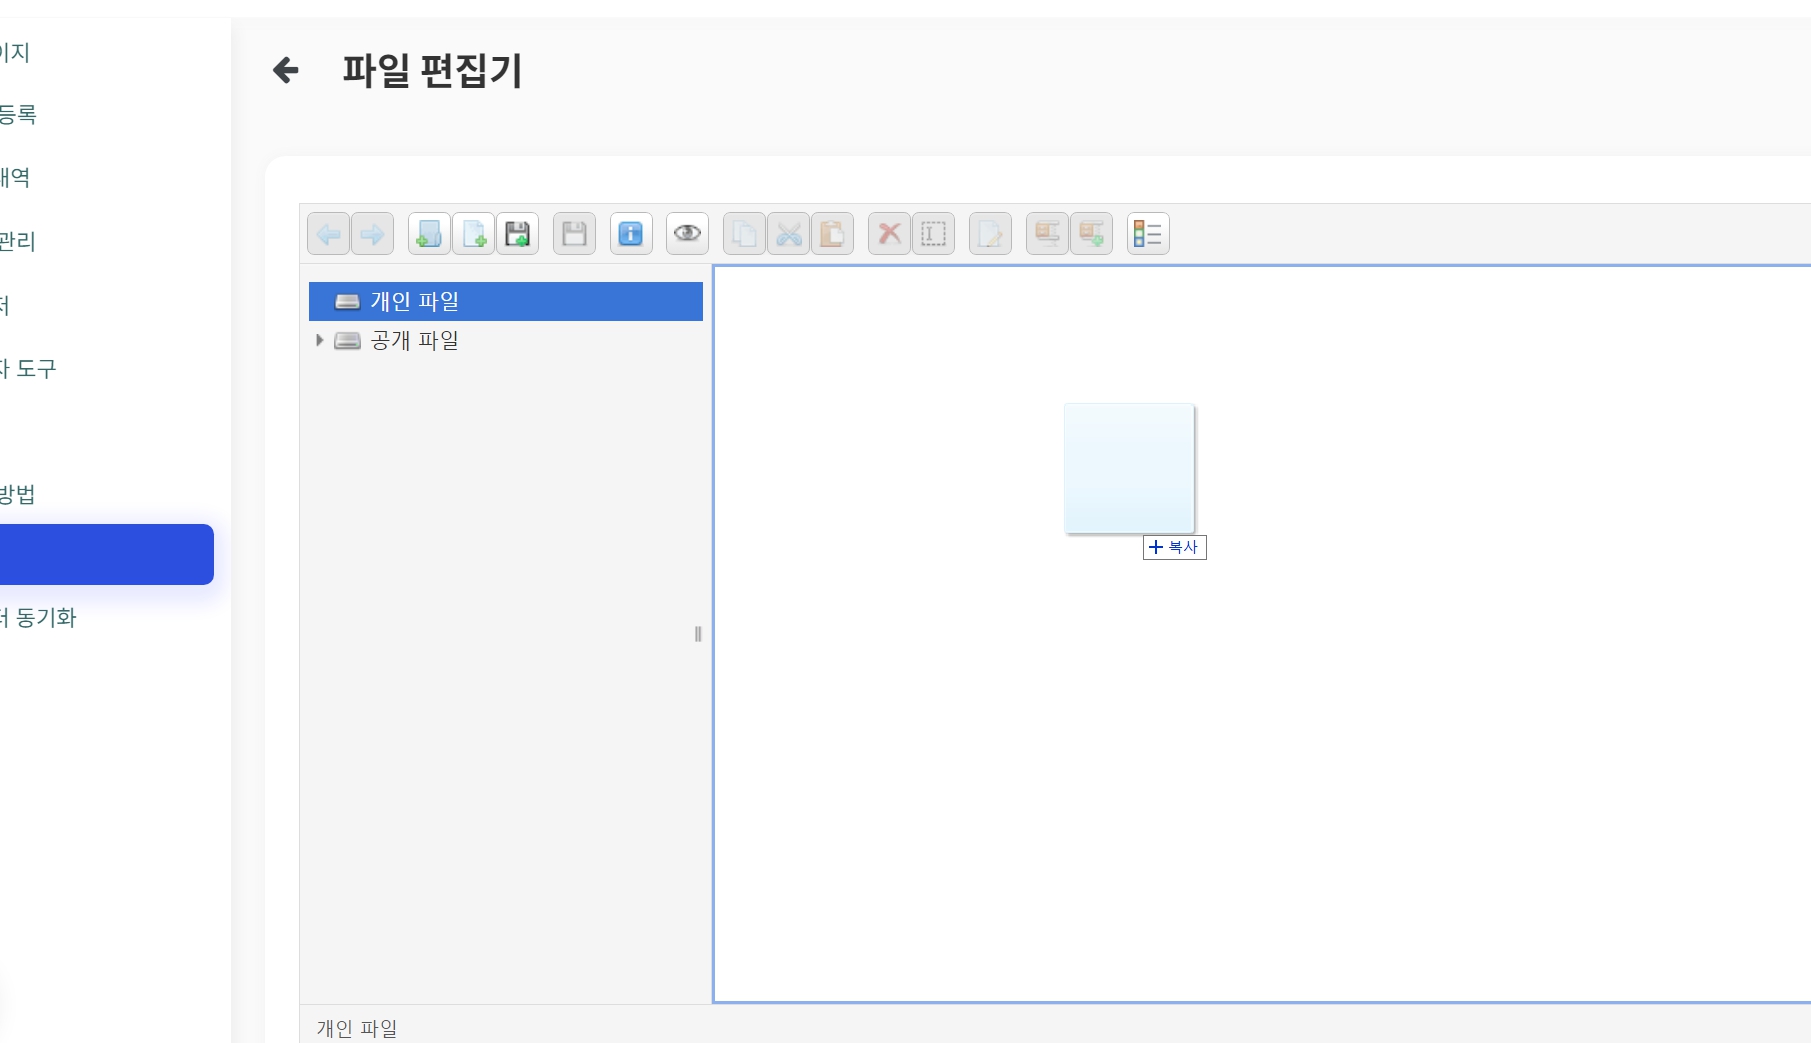Open the highlighted blue sidebar menu item
The image size is (1811, 1043).
(106, 554)
